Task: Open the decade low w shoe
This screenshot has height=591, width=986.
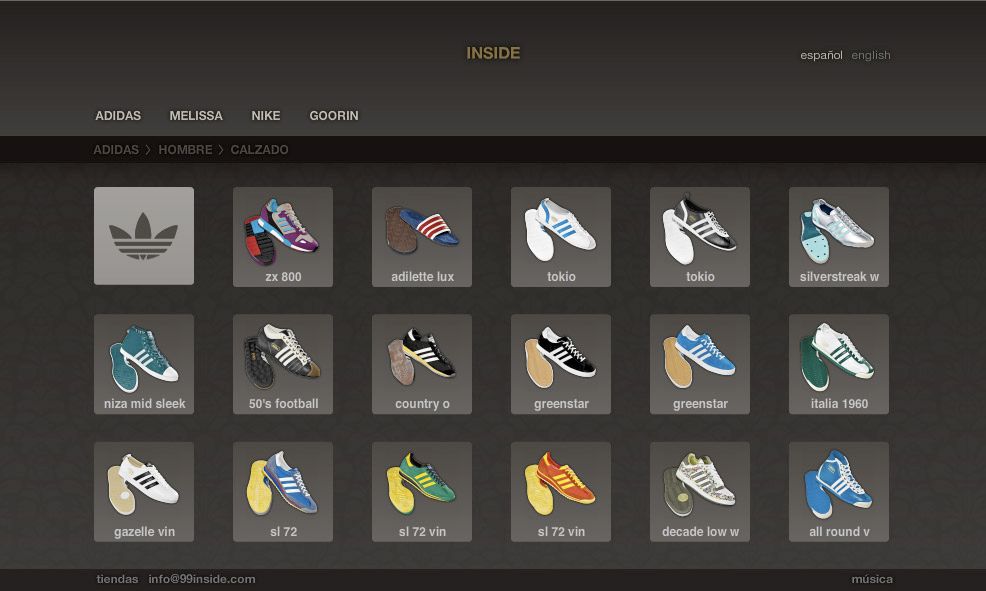Action: click(x=700, y=492)
